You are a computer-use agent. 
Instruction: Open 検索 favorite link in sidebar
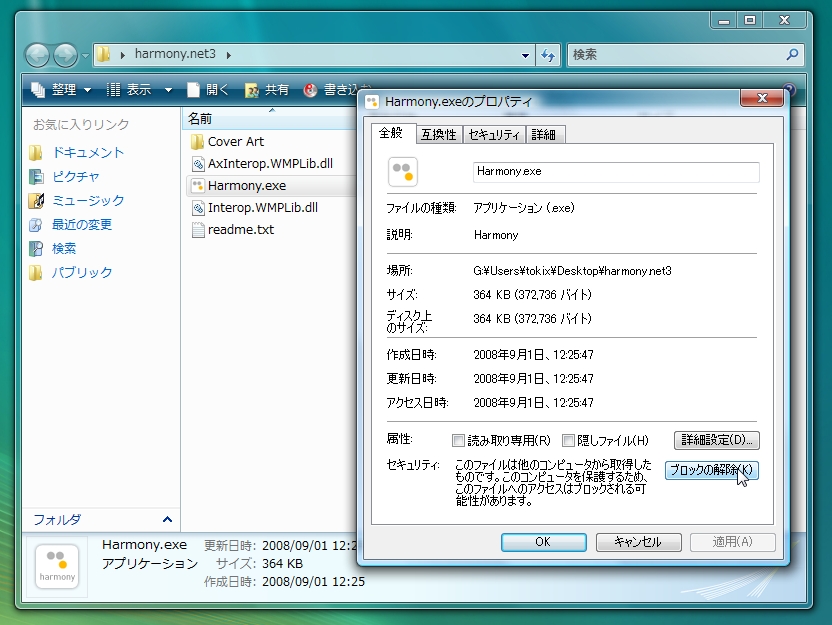tap(64, 248)
